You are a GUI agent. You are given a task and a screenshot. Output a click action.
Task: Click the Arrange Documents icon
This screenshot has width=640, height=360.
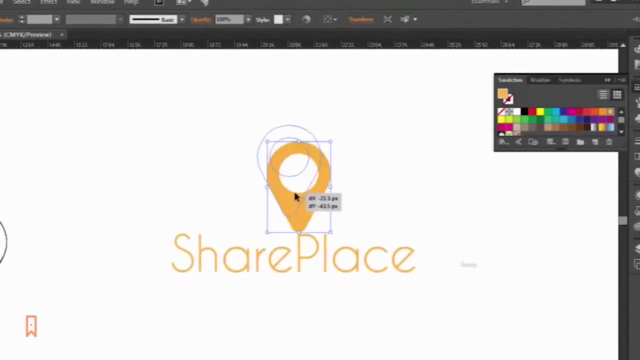coord(181,2)
